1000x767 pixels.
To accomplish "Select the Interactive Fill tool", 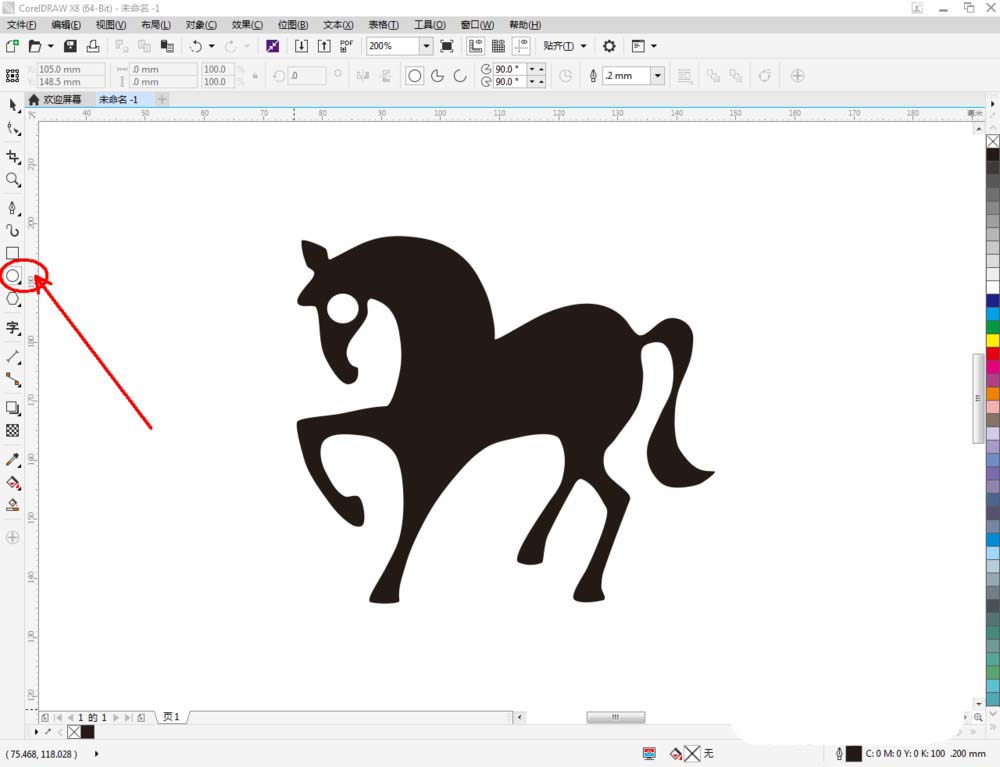I will (13, 483).
